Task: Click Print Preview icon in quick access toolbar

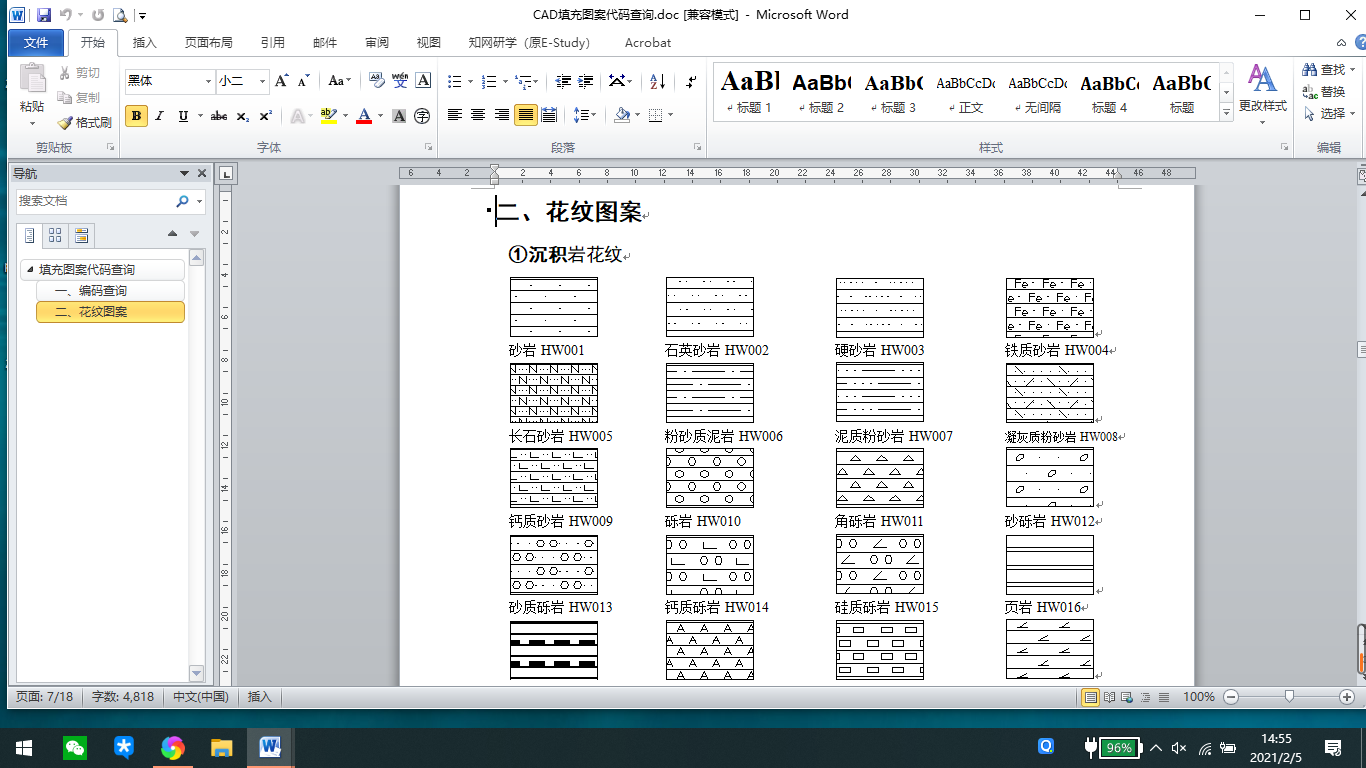Action: (120, 15)
